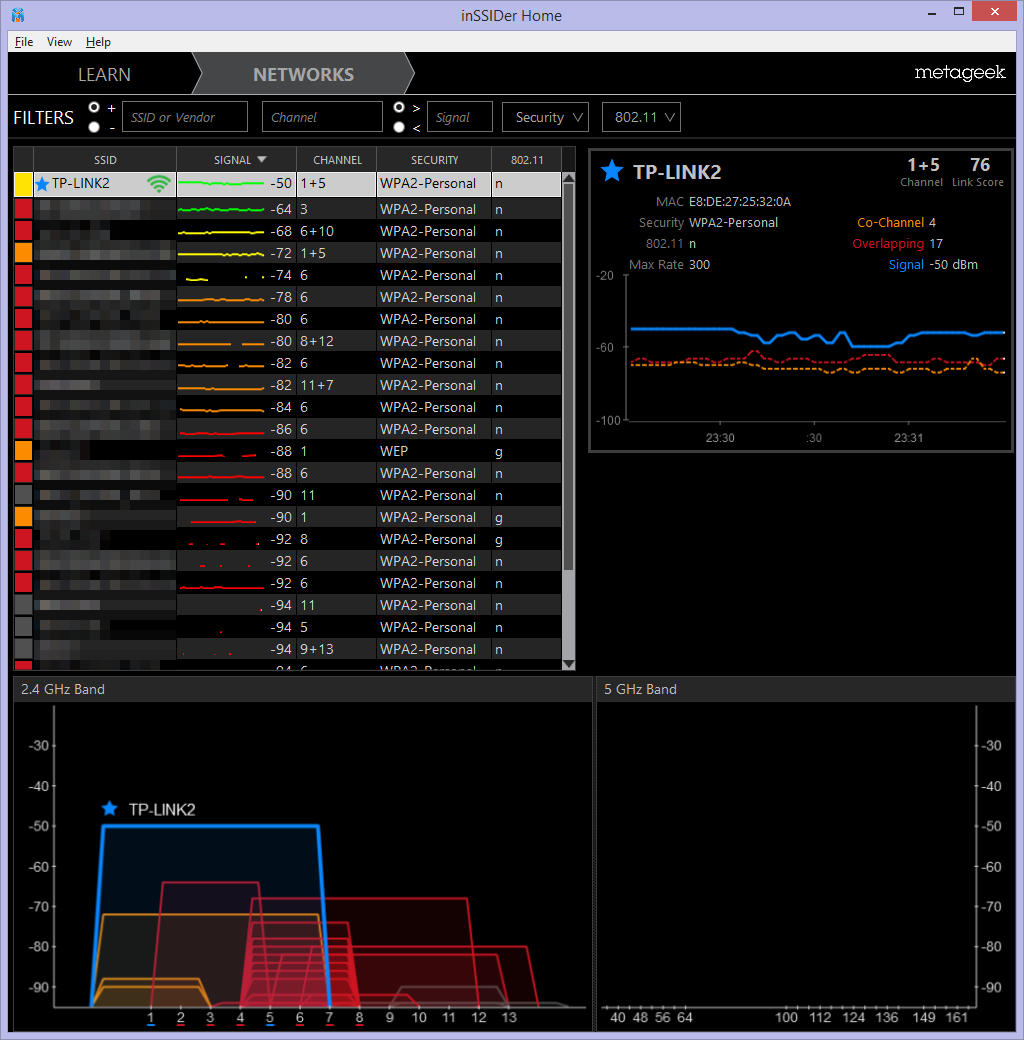Click the 6+10 channel cell
1024x1040 pixels.
[317, 231]
